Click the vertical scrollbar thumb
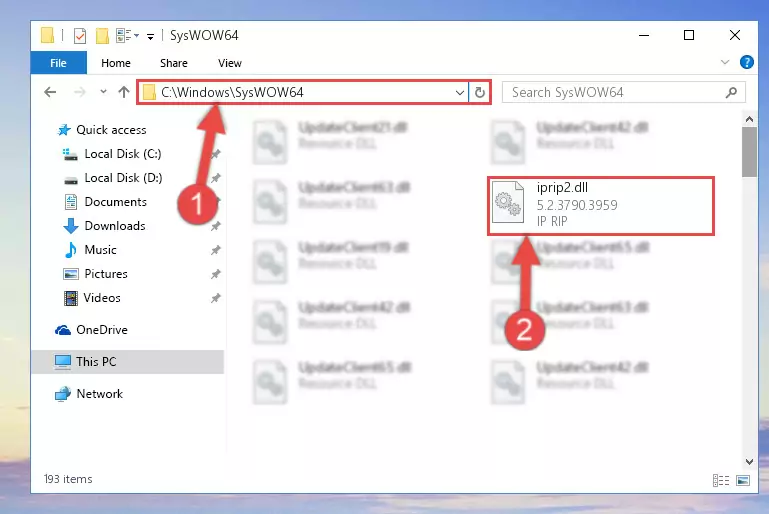The width and height of the screenshot is (769, 514). [749, 152]
